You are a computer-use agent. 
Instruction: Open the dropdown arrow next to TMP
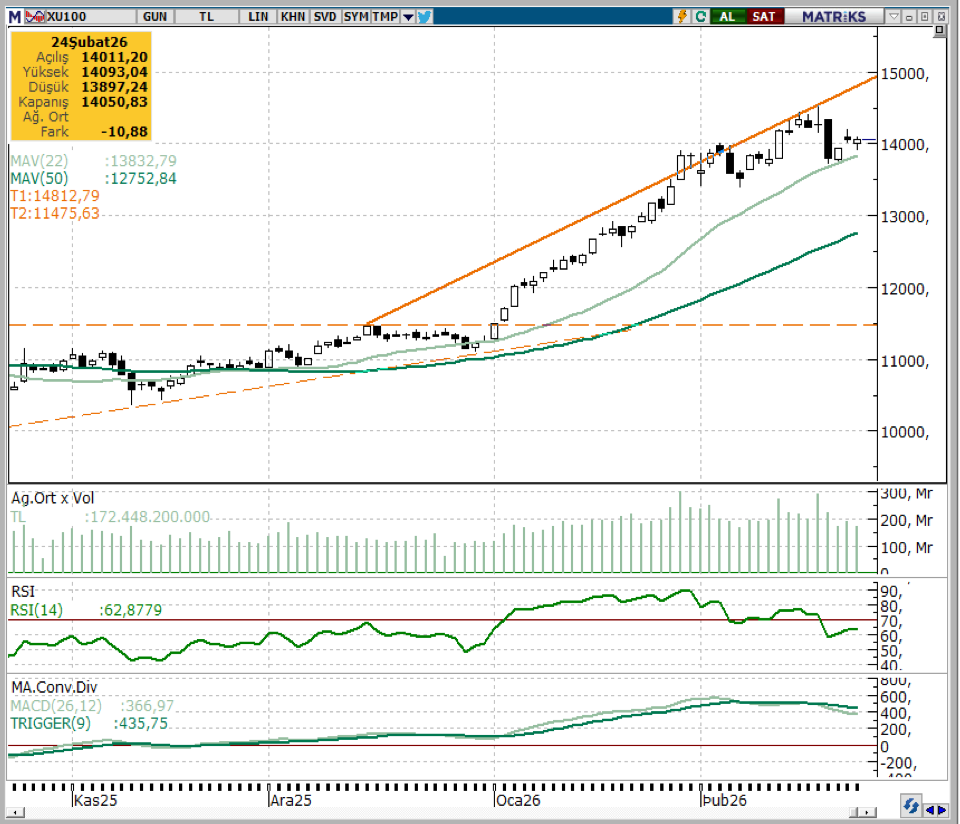(407, 16)
